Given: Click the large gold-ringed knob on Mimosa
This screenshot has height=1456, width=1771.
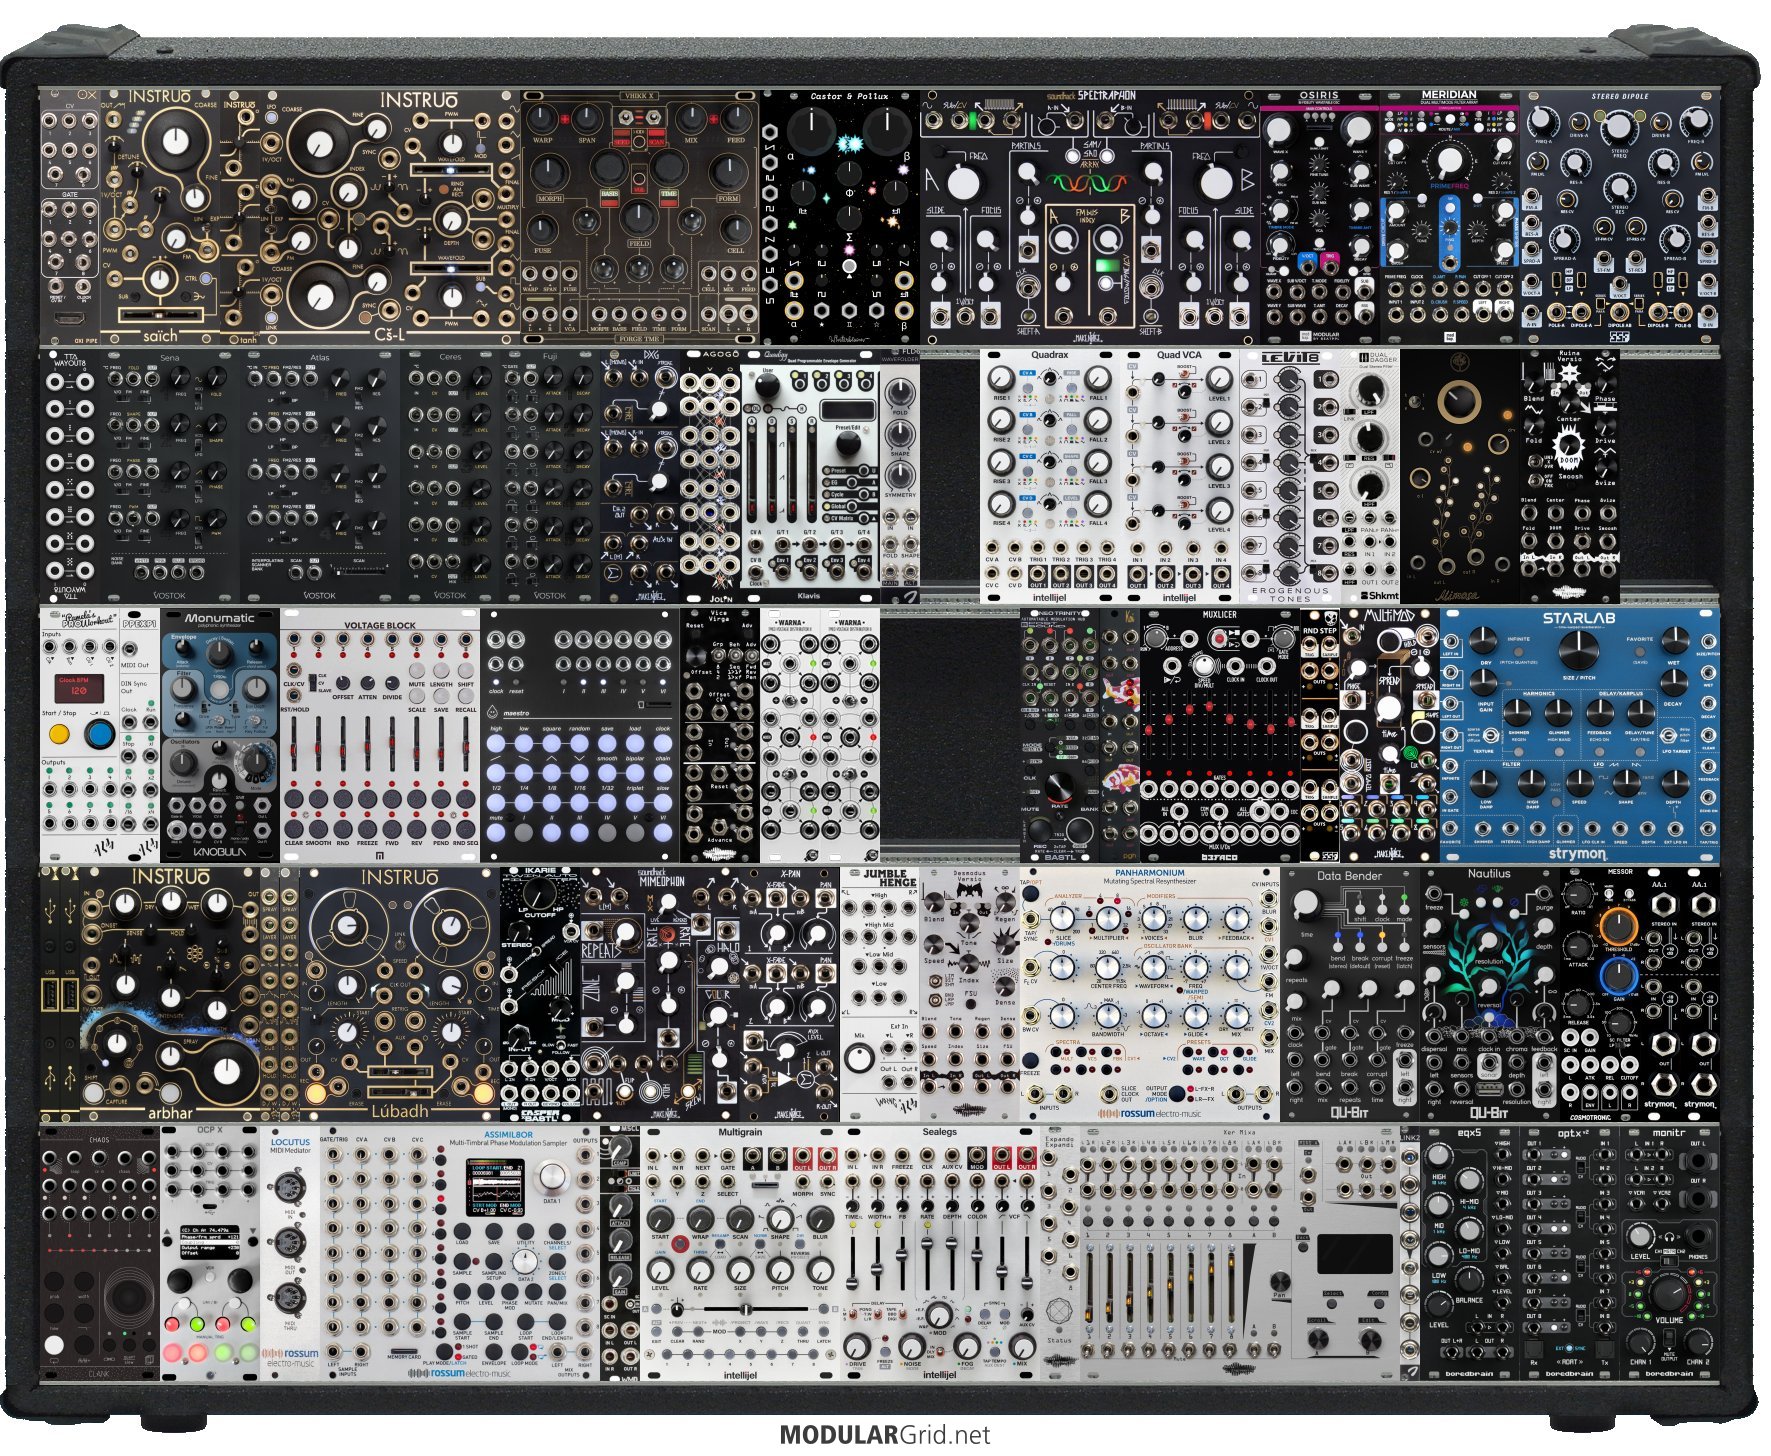Looking at the screenshot, I should (x=1458, y=402).
